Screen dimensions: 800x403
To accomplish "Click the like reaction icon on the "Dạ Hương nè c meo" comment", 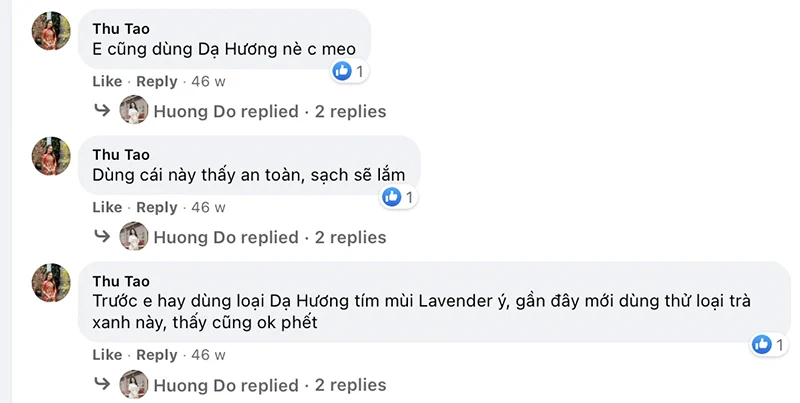I will 342,71.
